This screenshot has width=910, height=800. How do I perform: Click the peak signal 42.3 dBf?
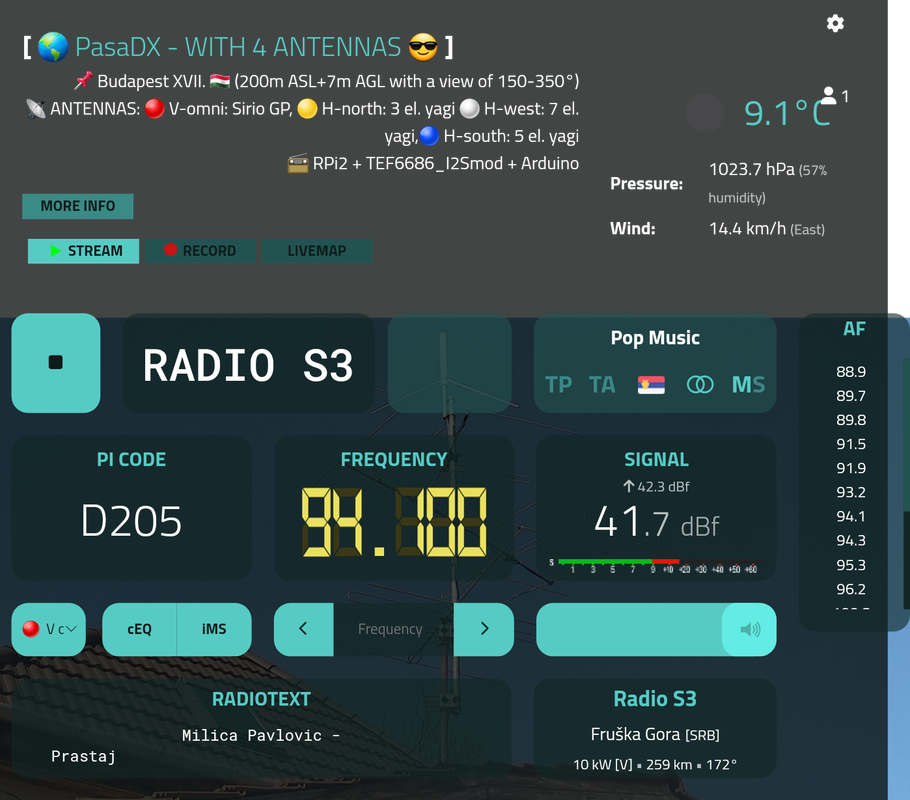click(x=656, y=487)
